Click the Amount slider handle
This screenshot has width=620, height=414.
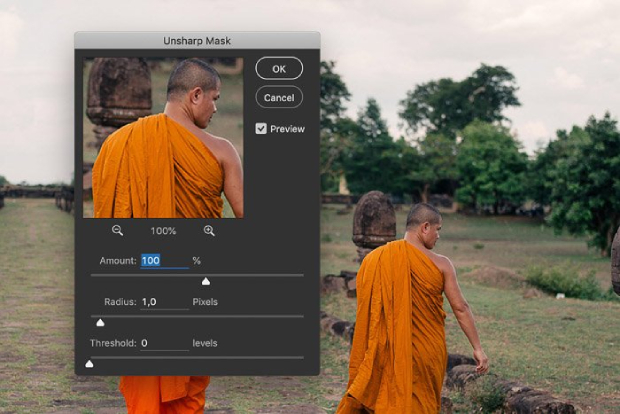click(x=206, y=281)
